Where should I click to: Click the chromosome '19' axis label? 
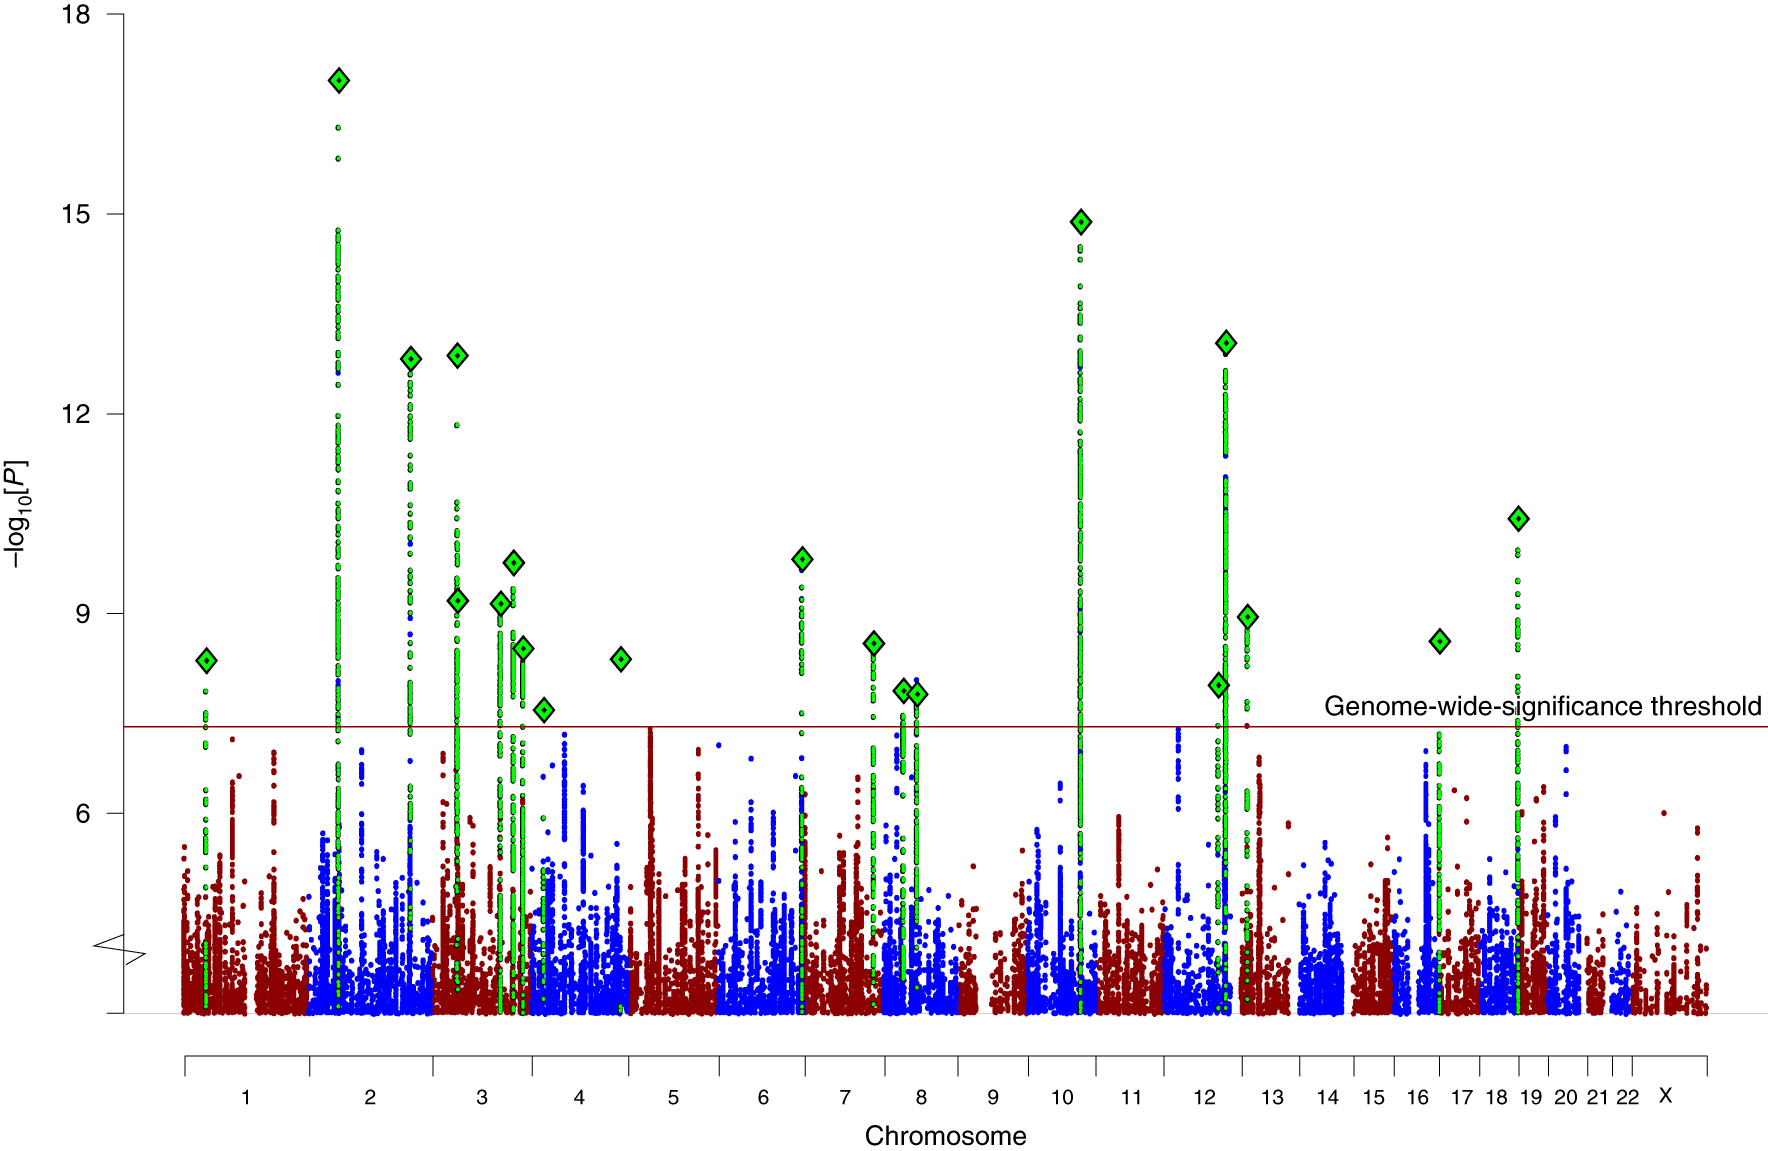(x=1531, y=1098)
